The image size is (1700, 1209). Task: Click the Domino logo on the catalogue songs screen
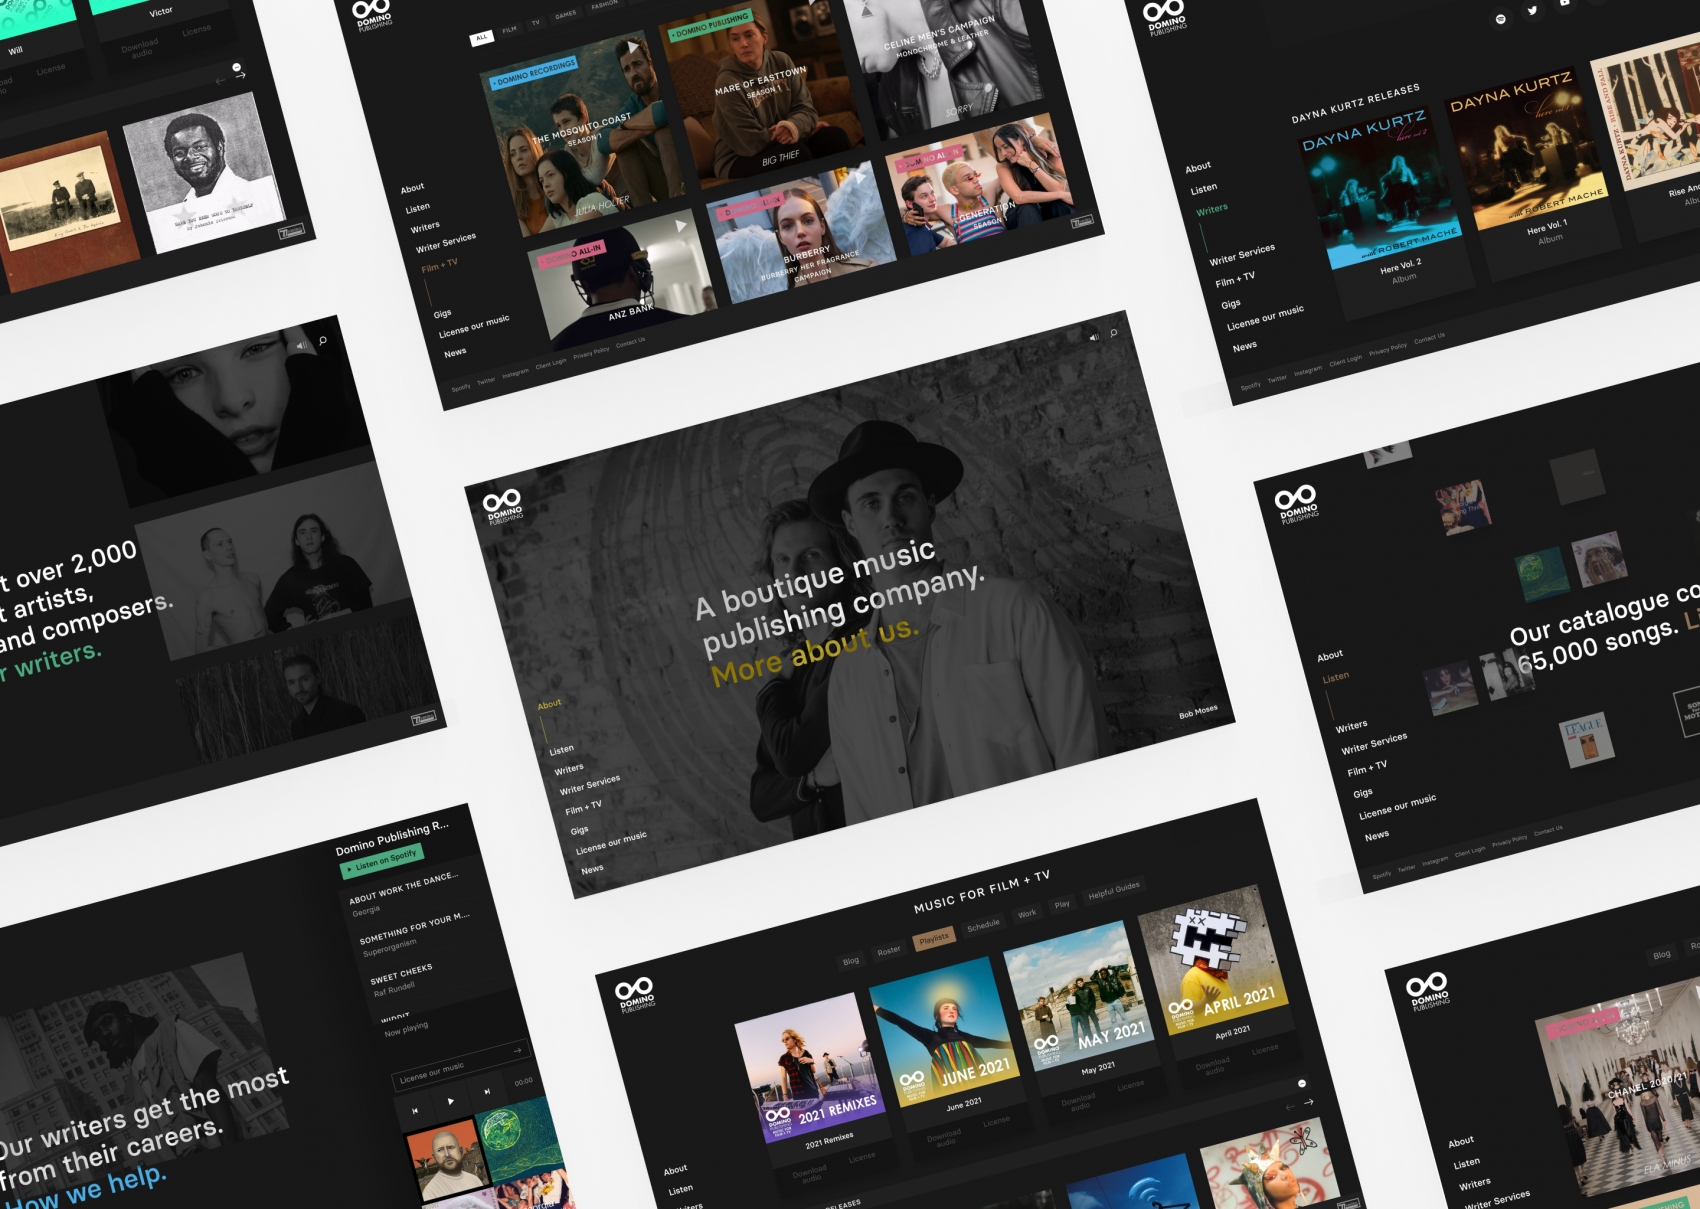(1297, 504)
